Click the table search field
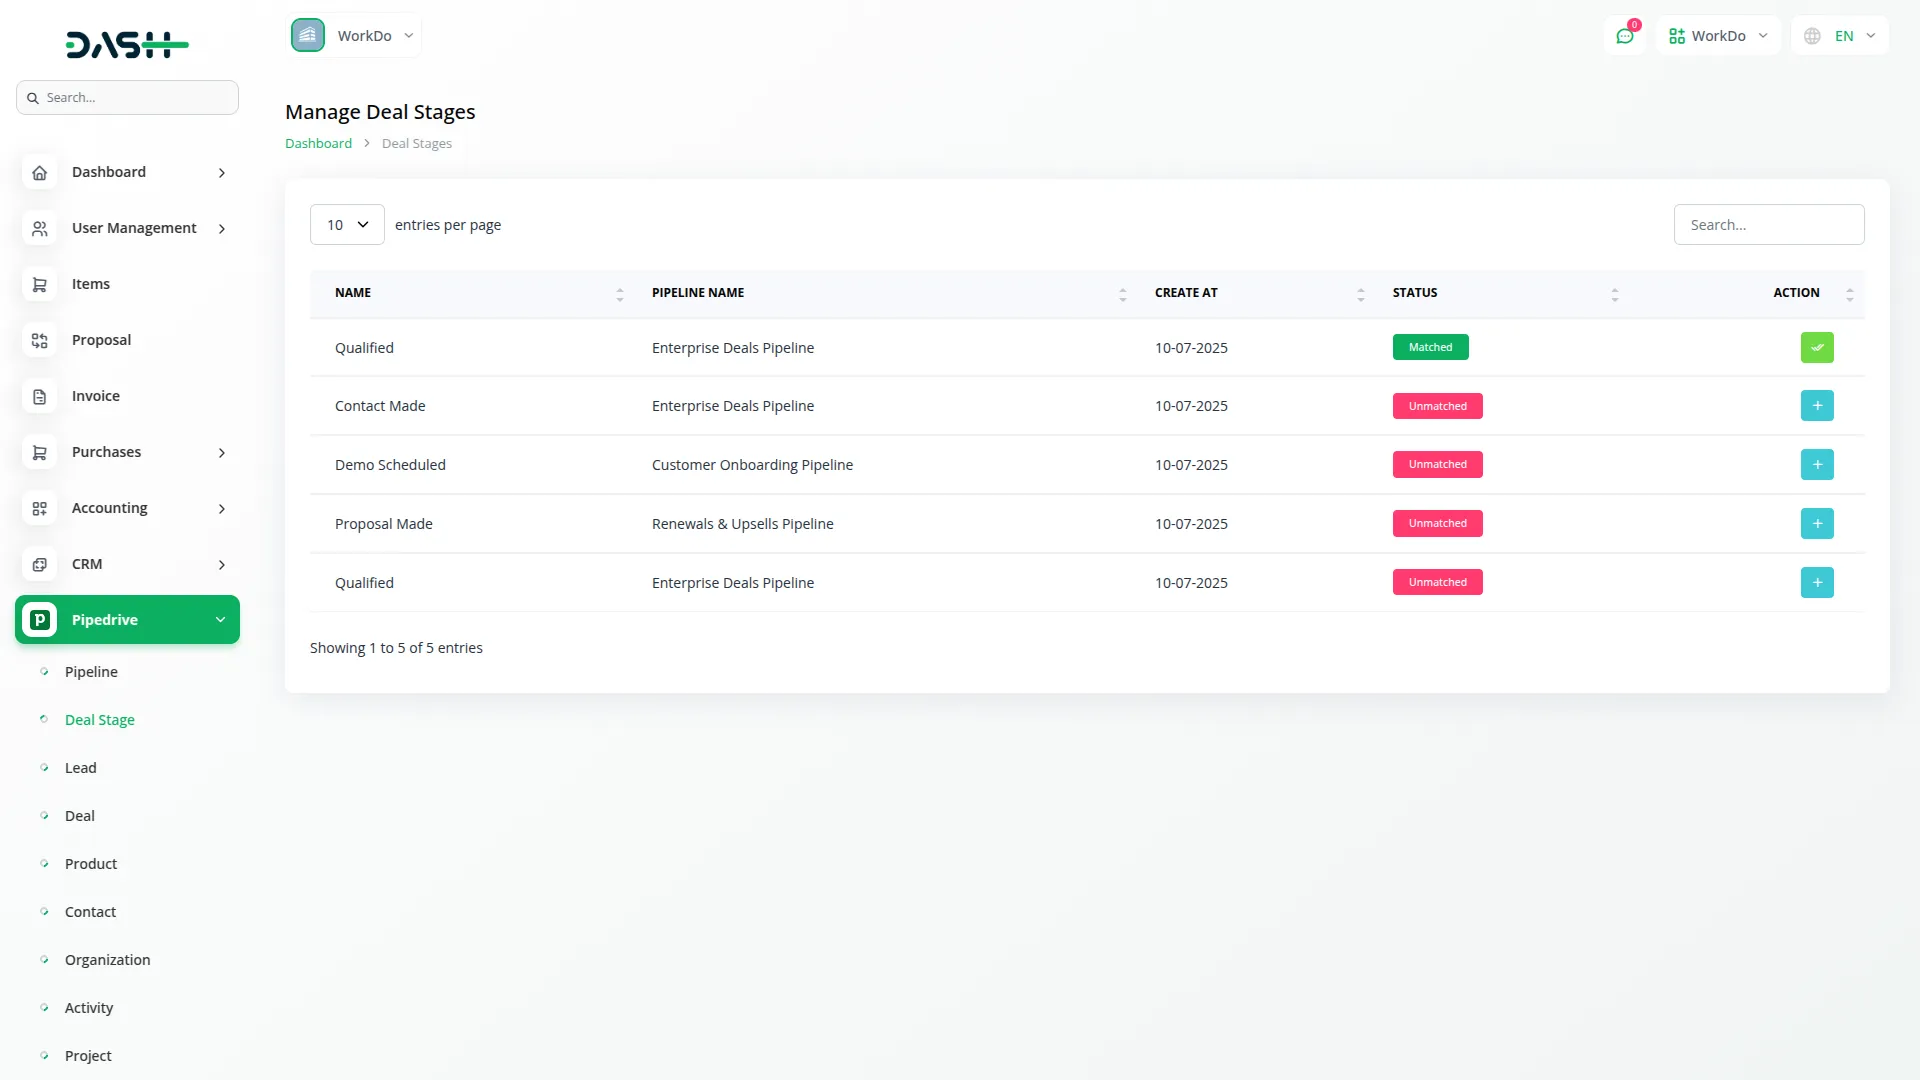 point(1769,224)
